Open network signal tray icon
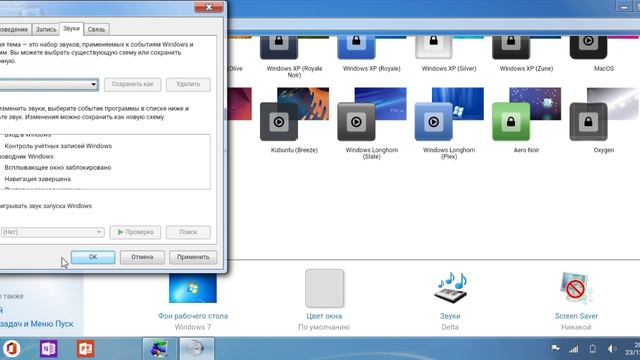Viewport: 640px width, 360px height. click(x=574, y=349)
